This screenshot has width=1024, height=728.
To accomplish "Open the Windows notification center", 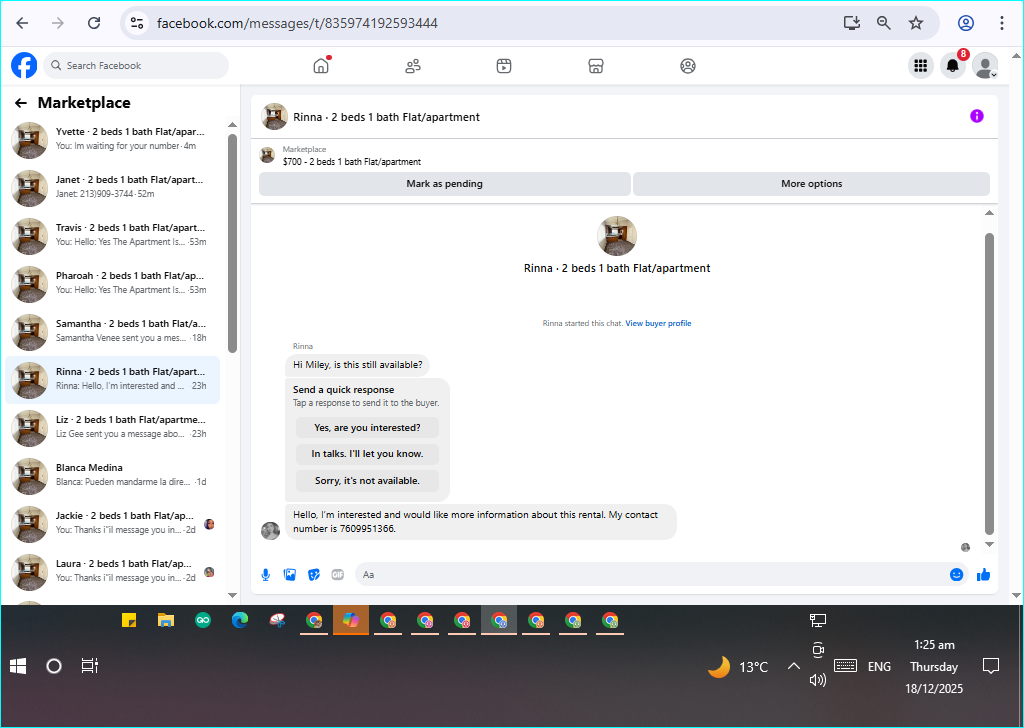I will [991, 666].
